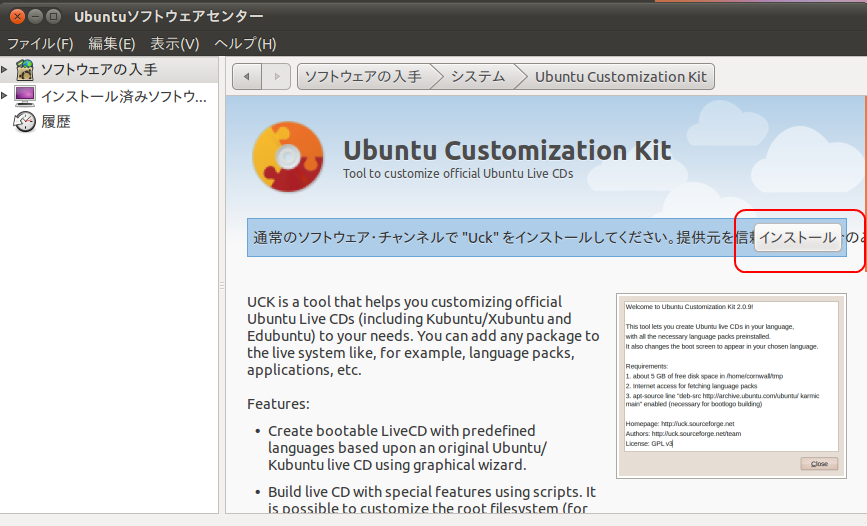Viewport: 867px width, 526px height.
Task: Select ソフトウェアの入手 in the sidebar
Action: pos(109,70)
